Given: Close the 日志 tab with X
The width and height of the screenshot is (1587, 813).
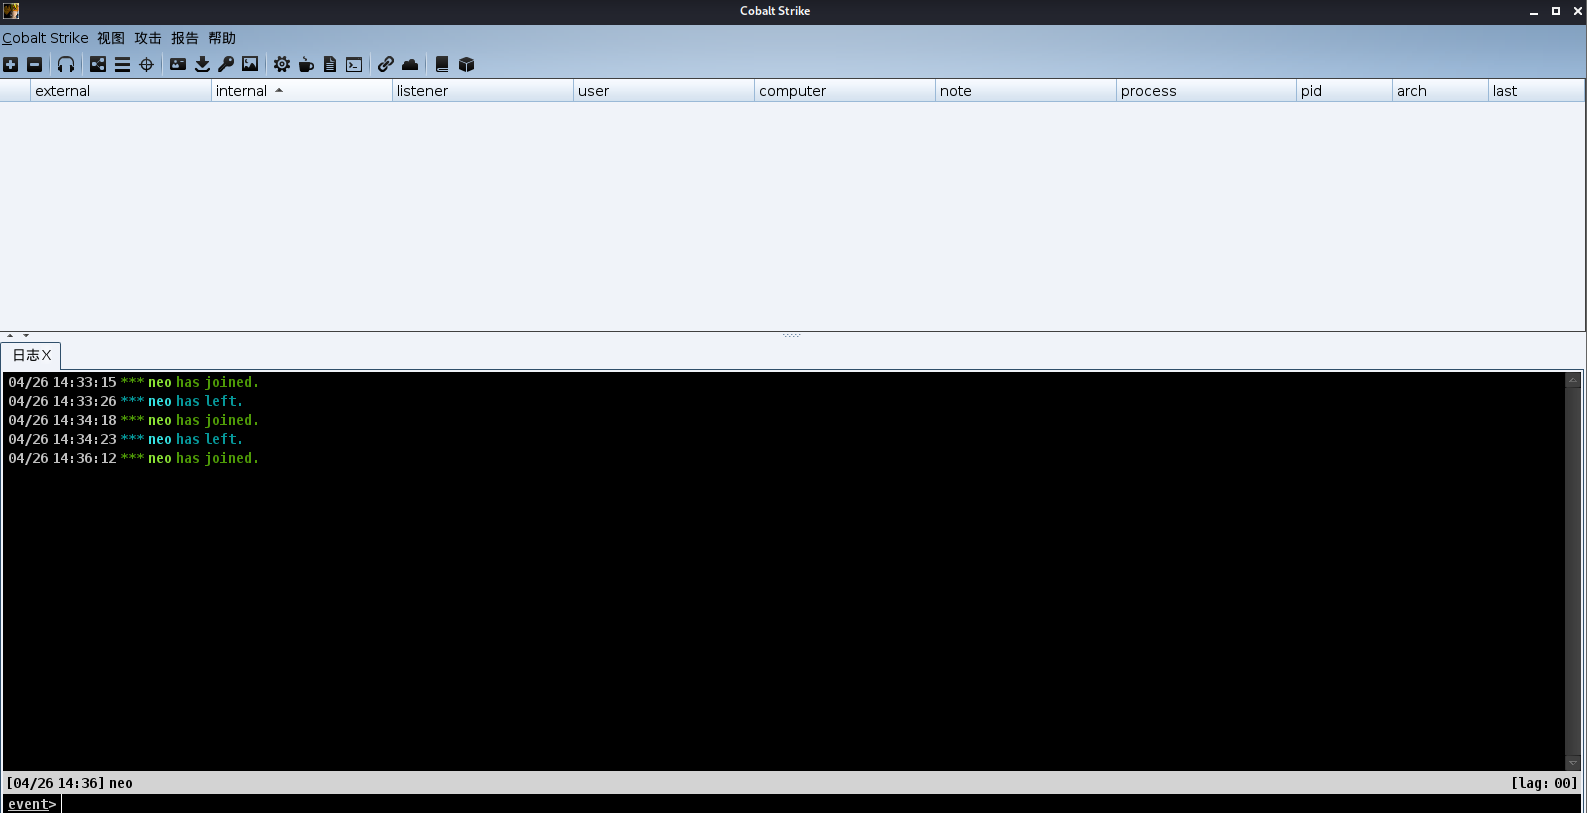Looking at the screenshot, I should pyautogui.click(x=47, y=355).
